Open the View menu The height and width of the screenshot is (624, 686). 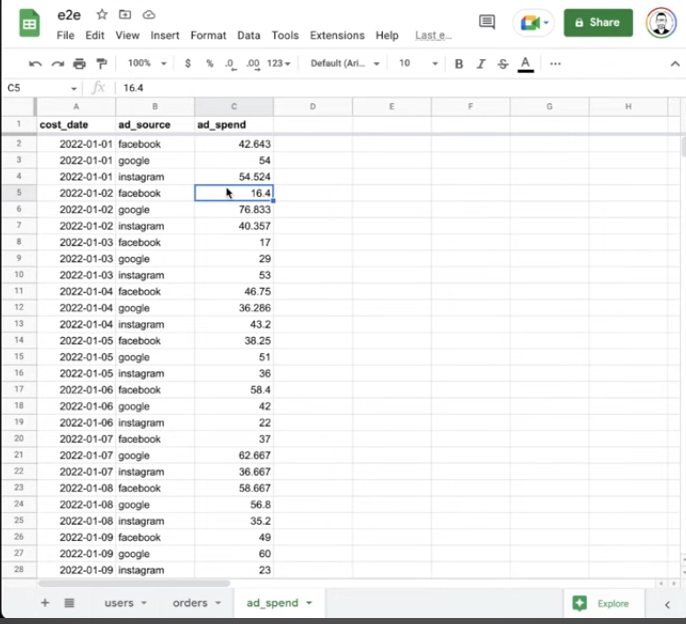pyautogui.click(x=127, y=35)
